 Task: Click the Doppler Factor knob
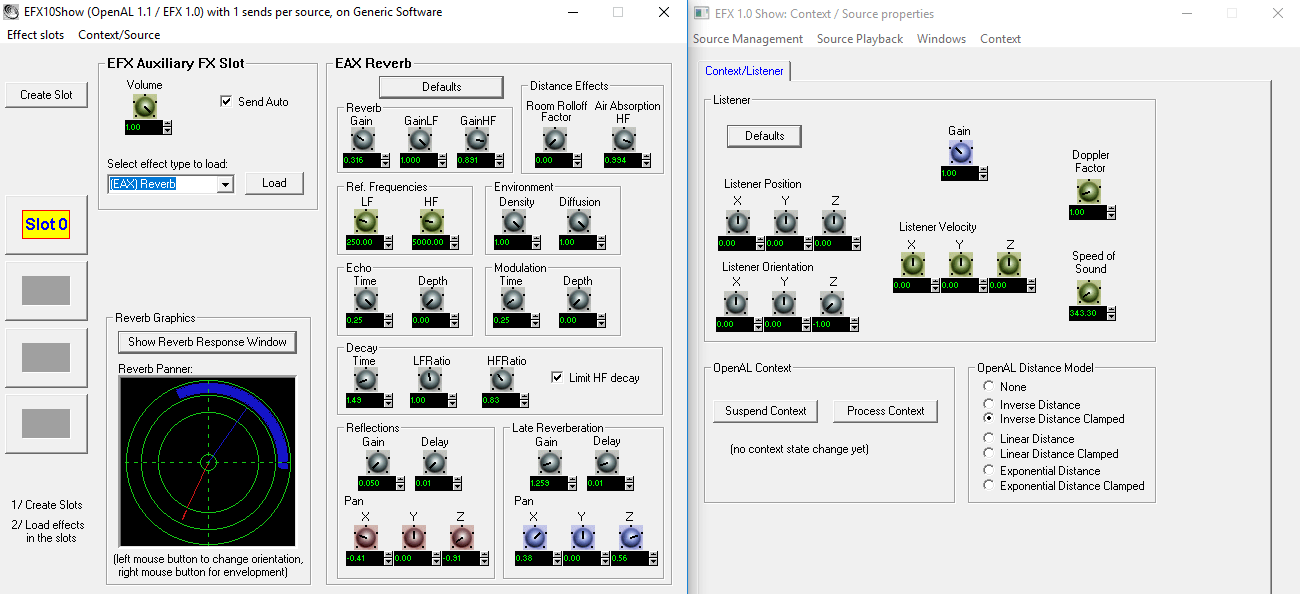[1089, 191]
